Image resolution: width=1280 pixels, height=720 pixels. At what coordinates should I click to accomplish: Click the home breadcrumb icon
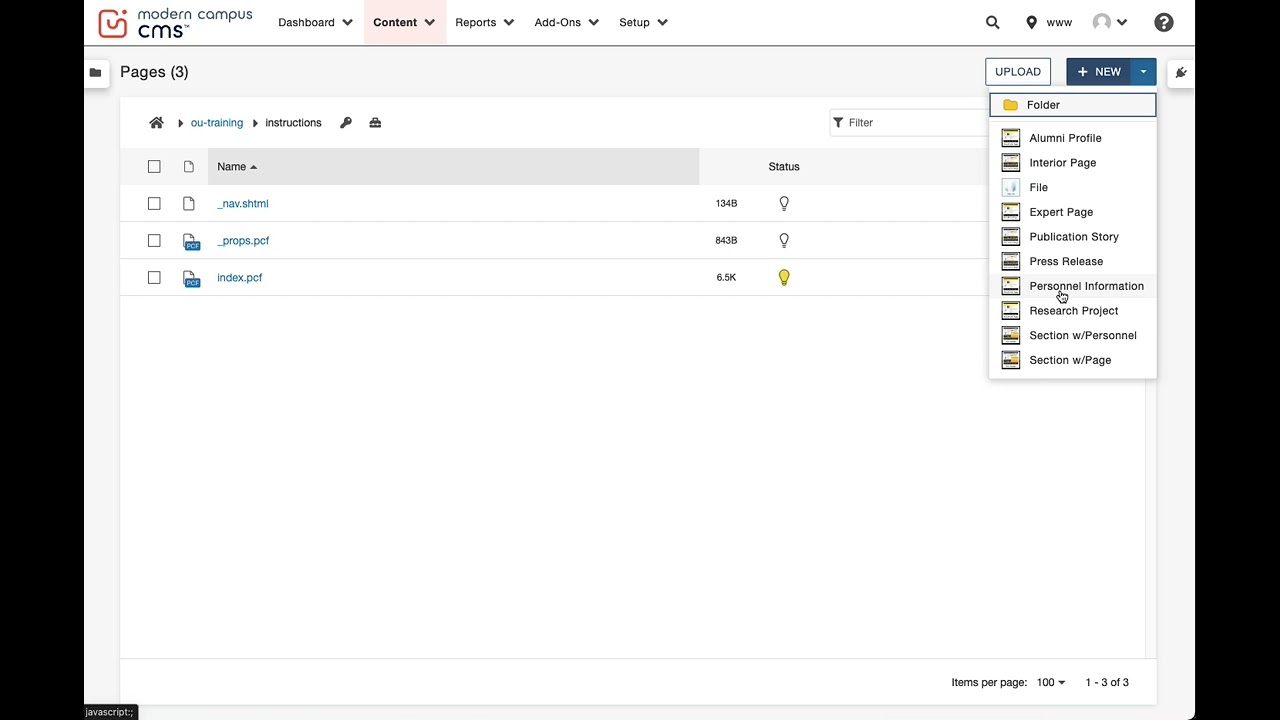[x=156, y=122]
